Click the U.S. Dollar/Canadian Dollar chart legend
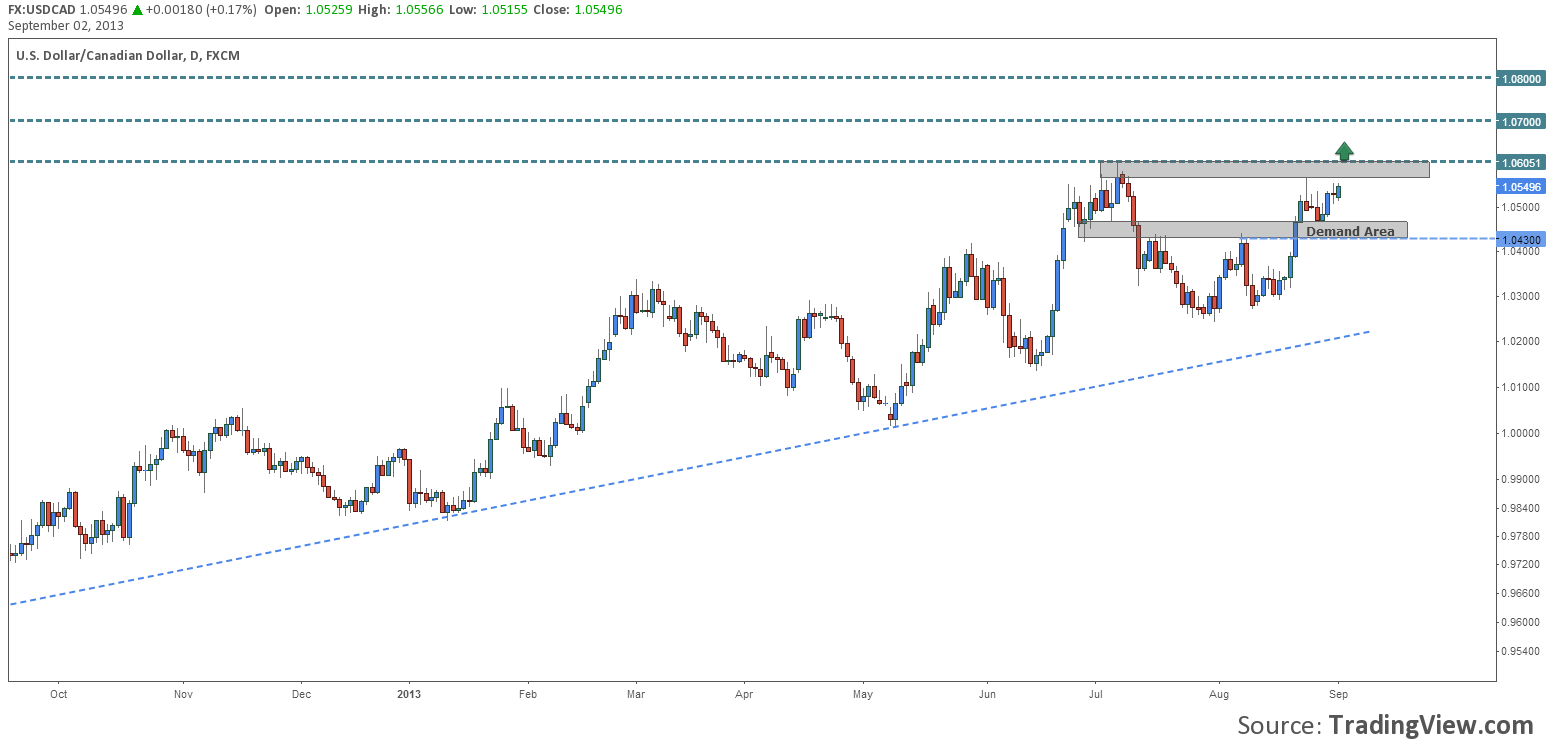Image resolution: width=1548 pixels, height=752 pixels. (128, 55)
